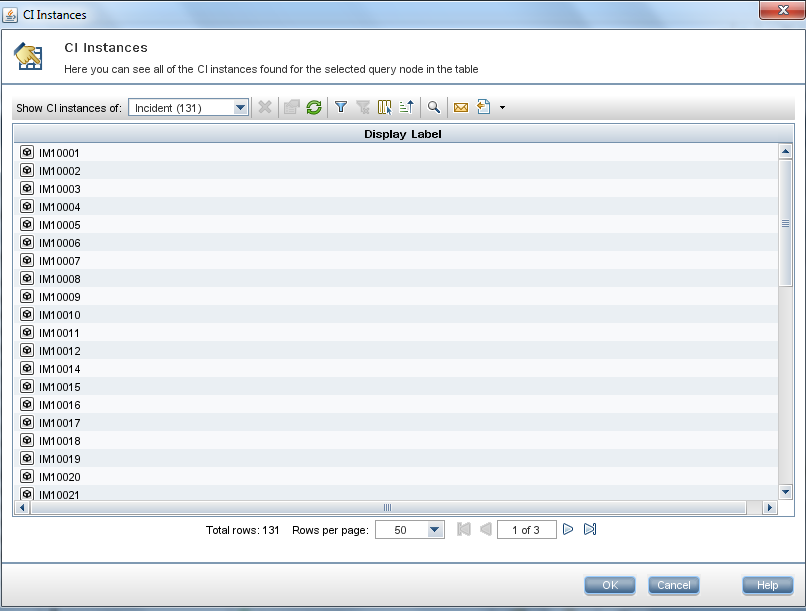
Task: Click the vertical scrollbar thumb
Action: tap(785, 223)
